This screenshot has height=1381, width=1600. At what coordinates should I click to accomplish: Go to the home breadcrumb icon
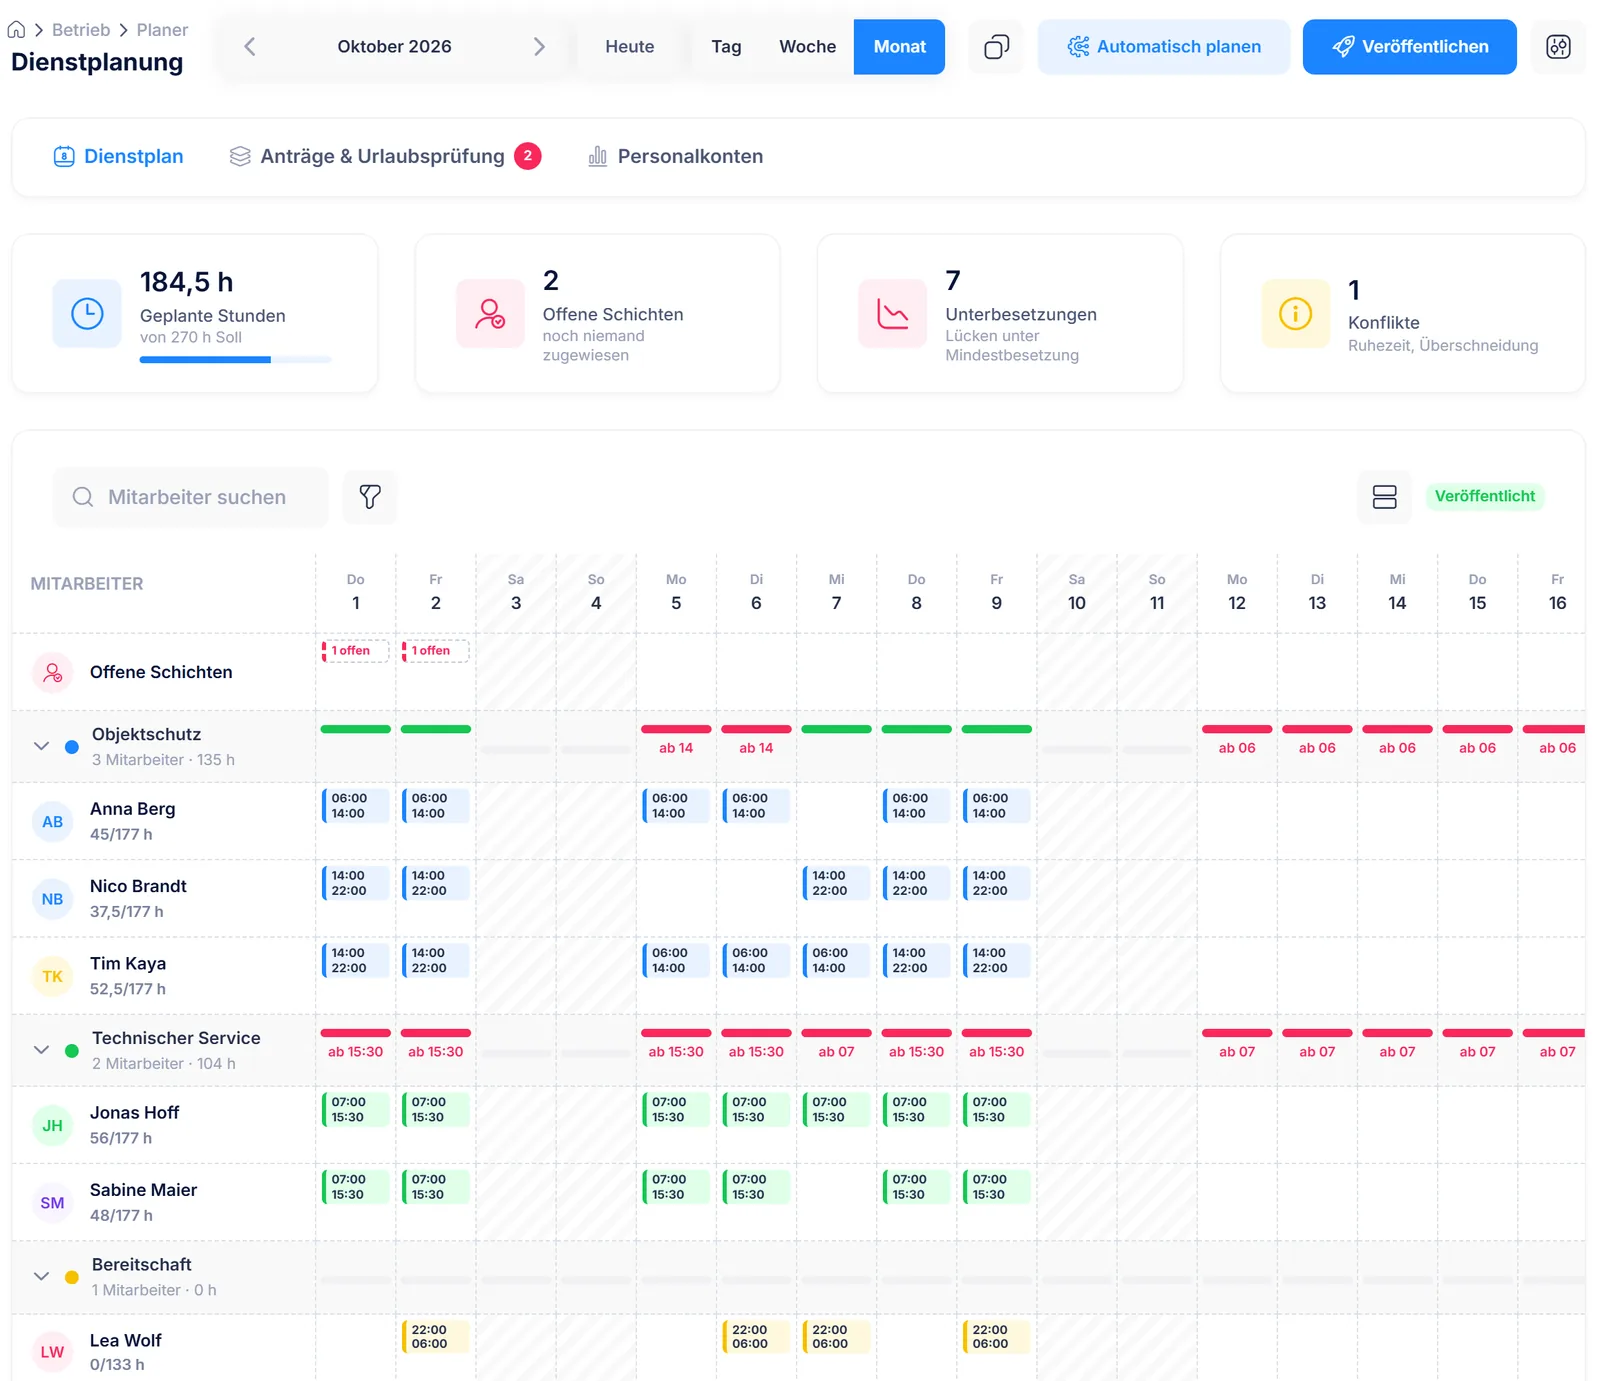[16, 30]
